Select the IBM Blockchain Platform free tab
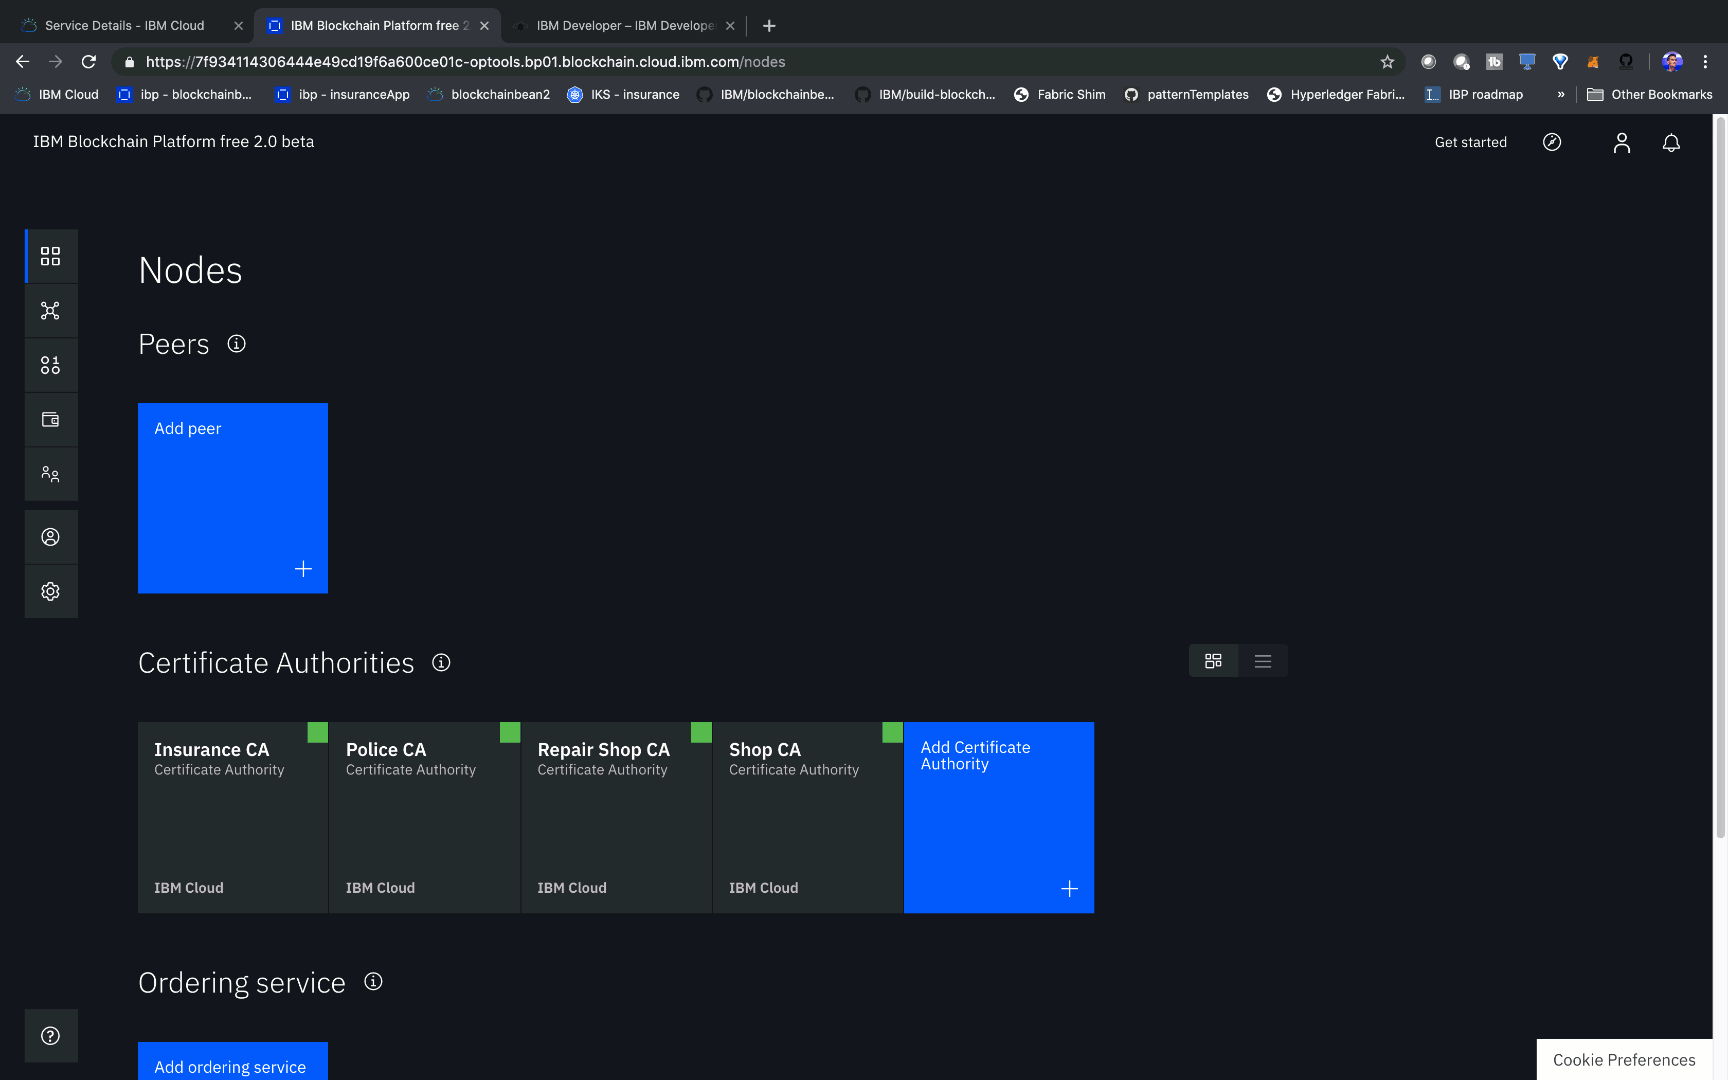Viewport: 1728px width, 1080px height. (x=378, y=26)
